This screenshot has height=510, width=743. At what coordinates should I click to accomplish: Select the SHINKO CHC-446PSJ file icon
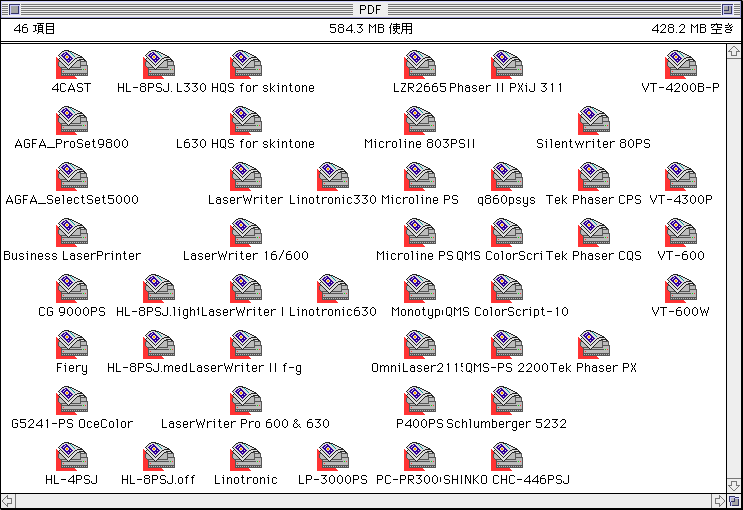(507, 456)
